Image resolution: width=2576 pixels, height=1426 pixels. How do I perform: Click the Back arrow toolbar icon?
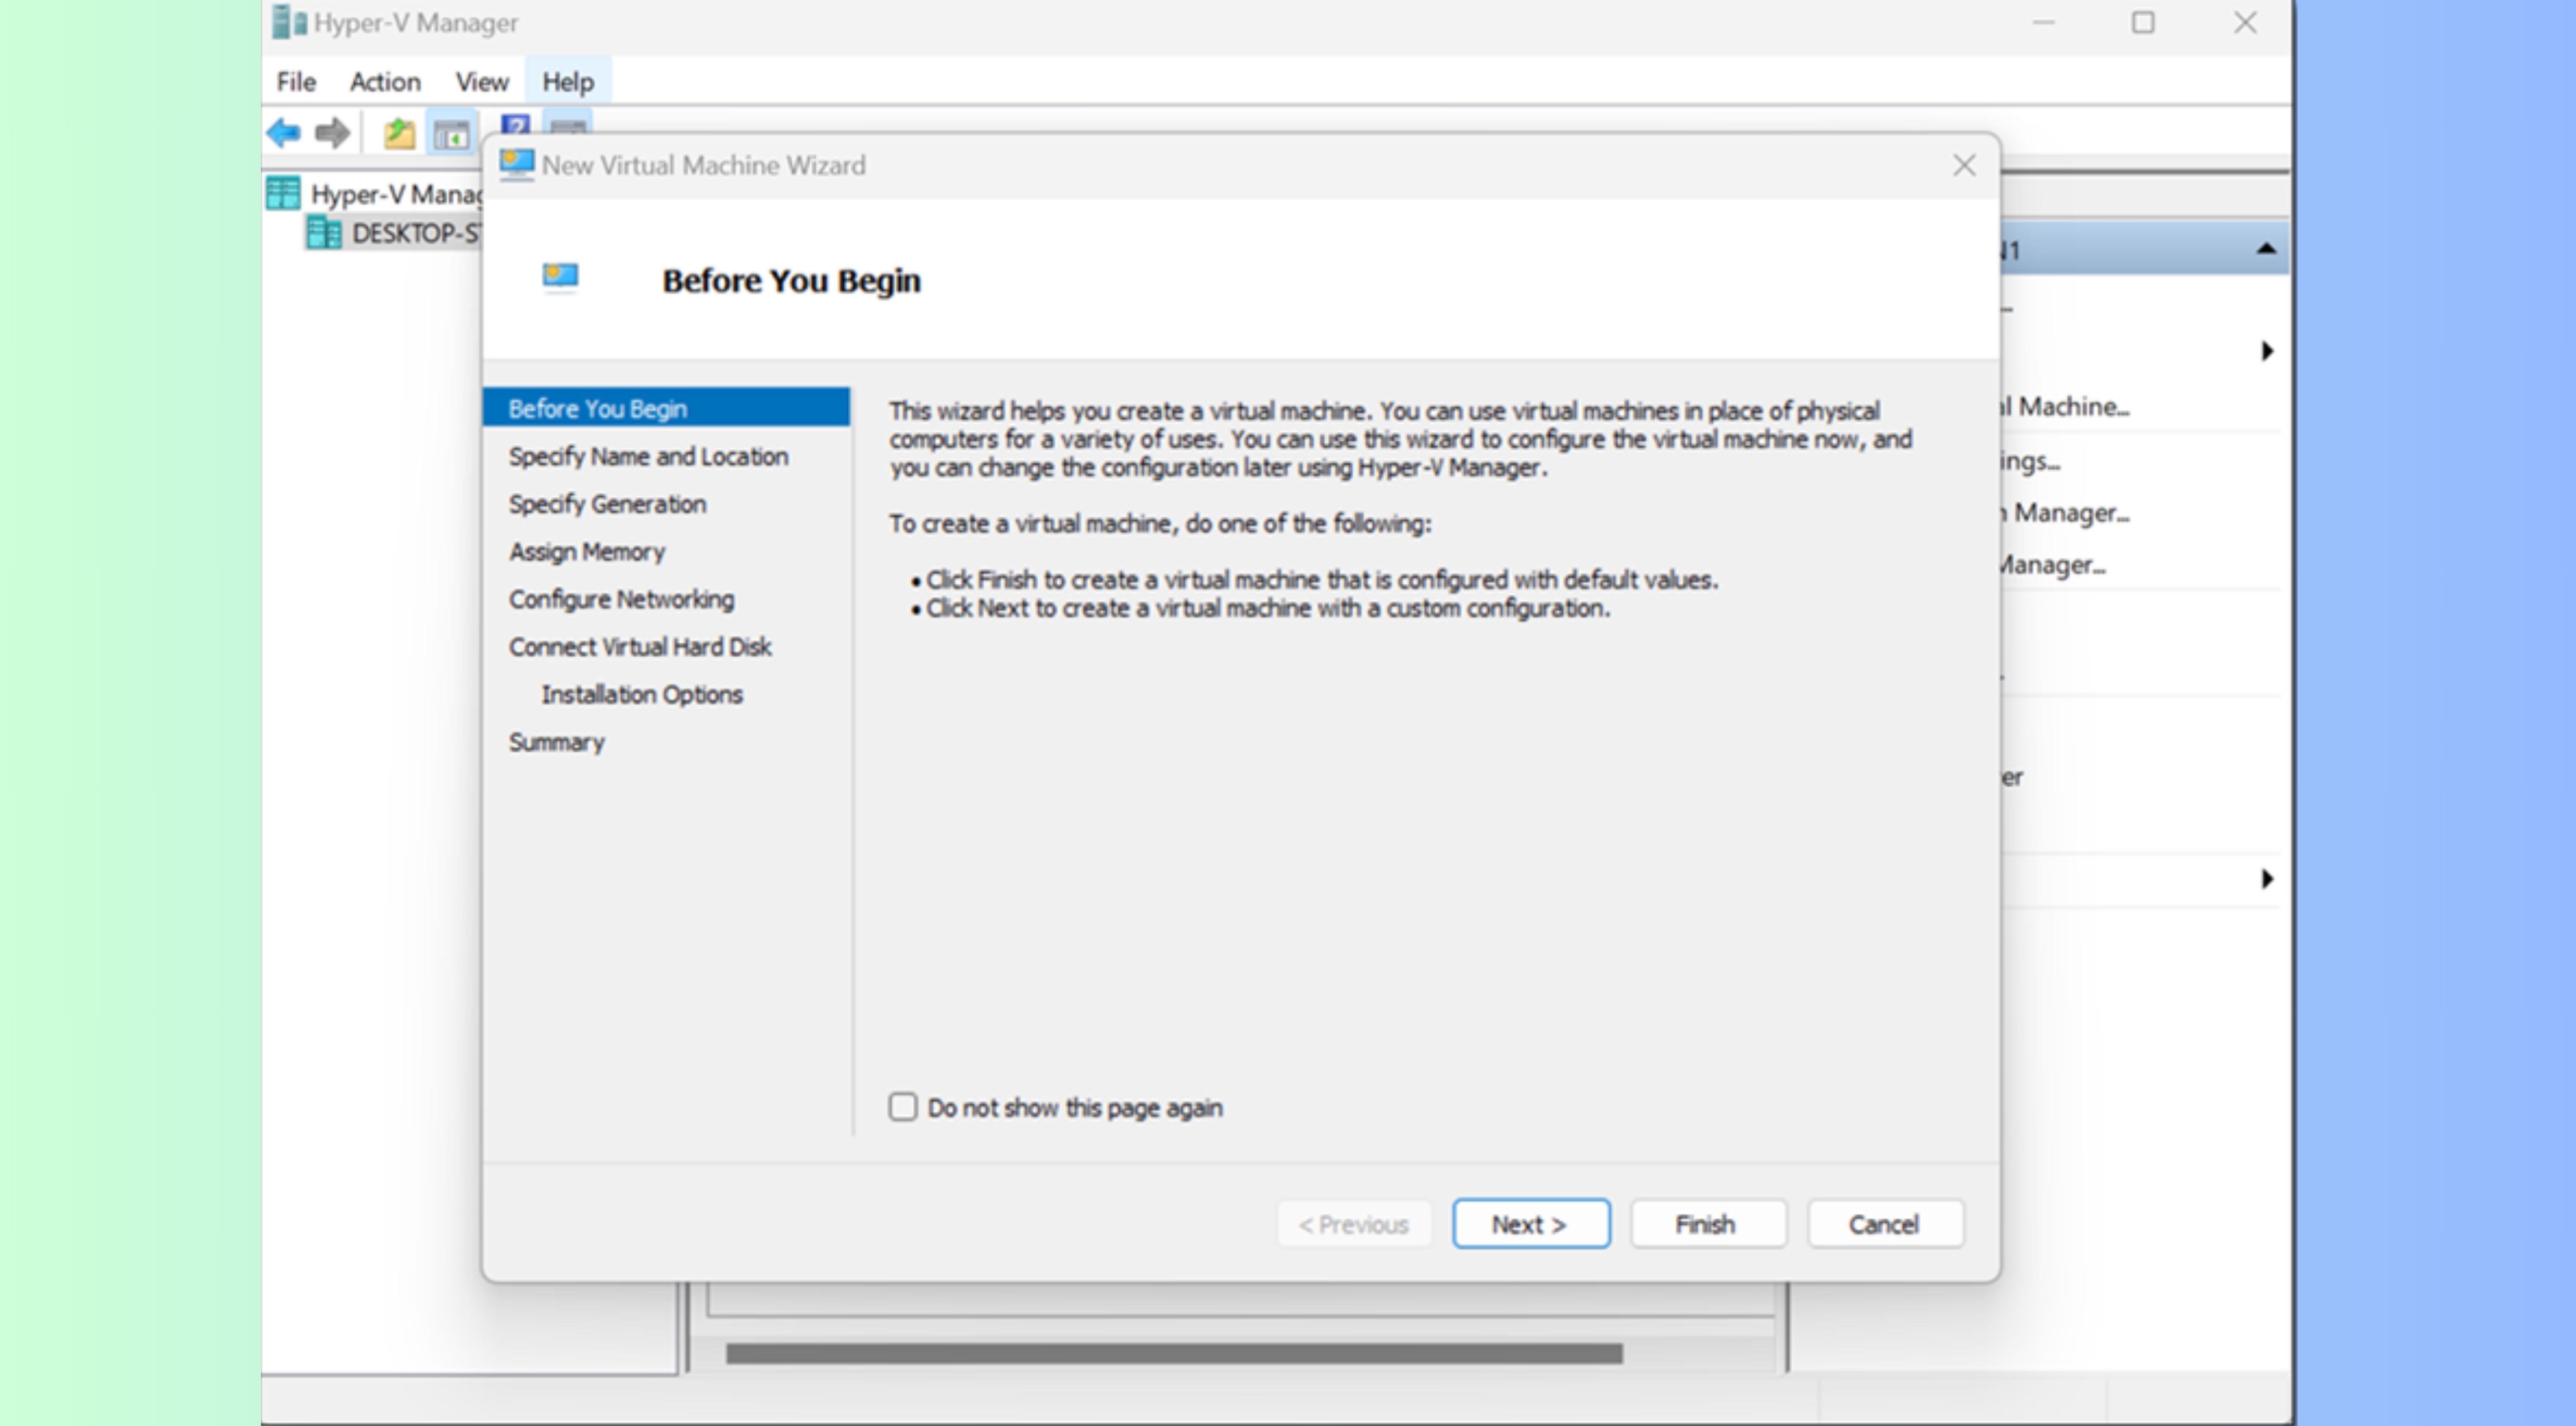click(x=284, y=133)
